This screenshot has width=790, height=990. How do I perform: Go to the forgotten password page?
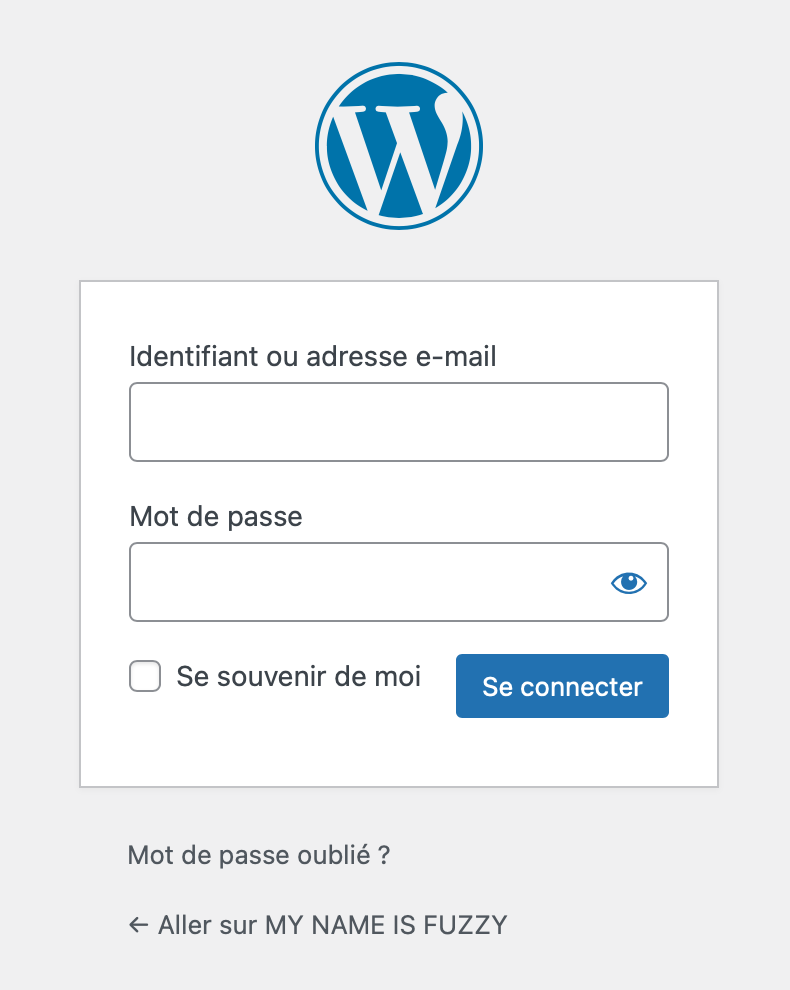[258, 856]
